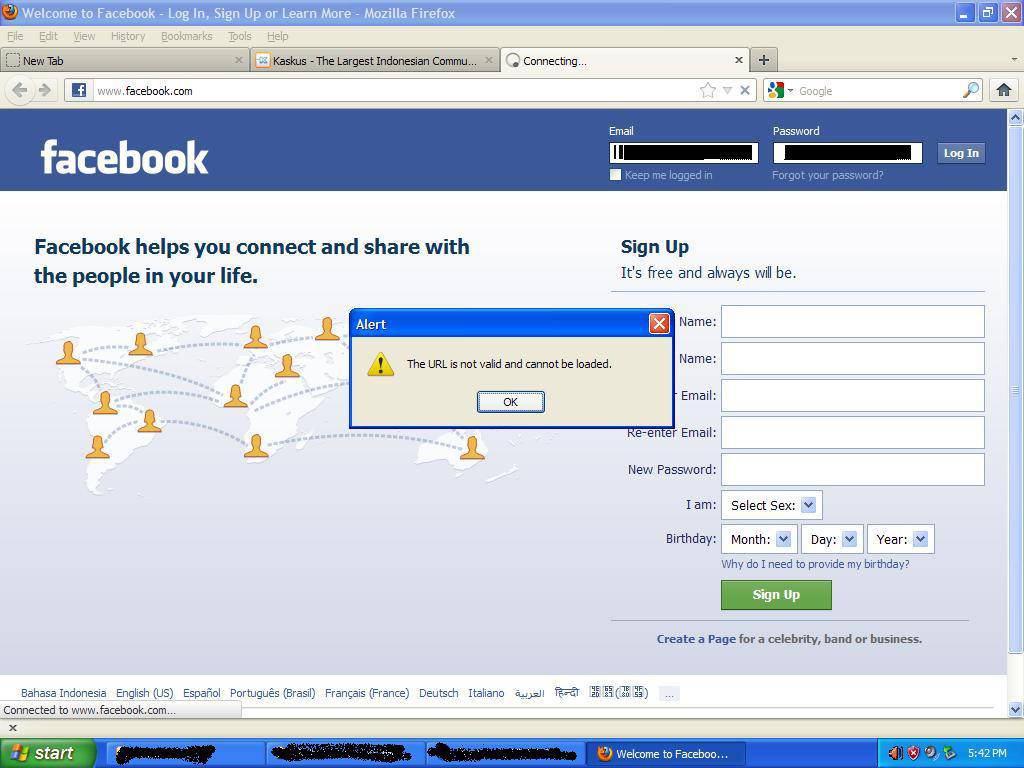Open the View menu
Screen dimensions: 1024x768
(84, 37)
